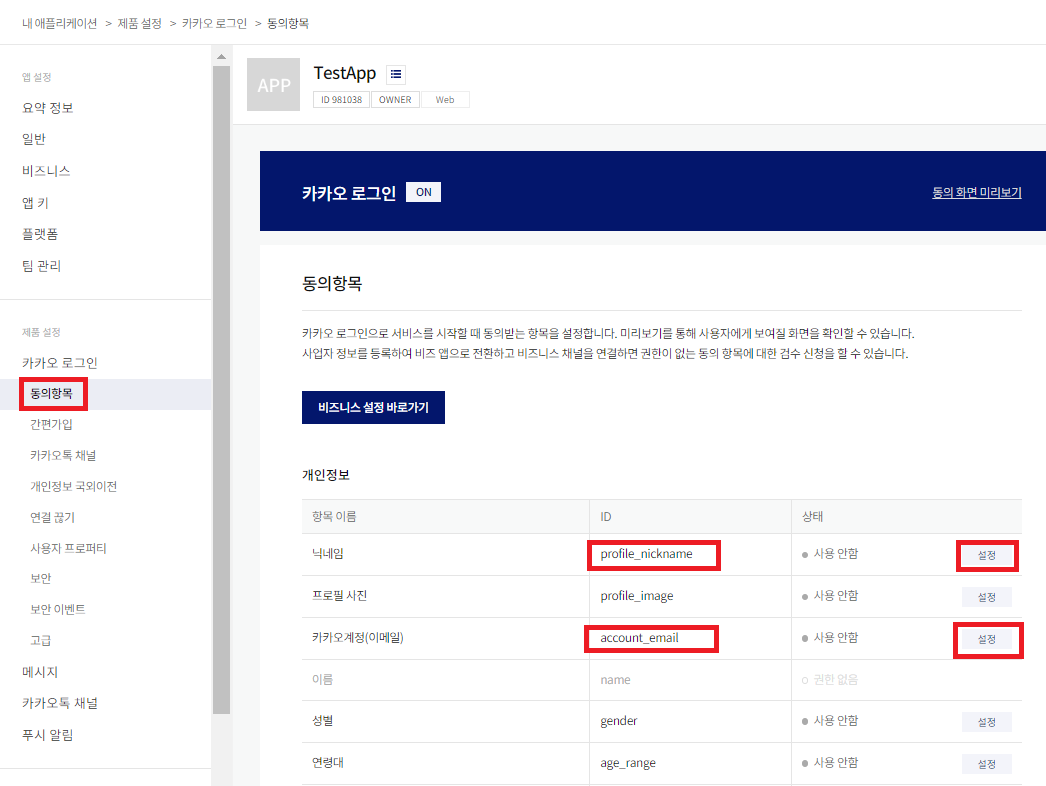Click the APP thumbnail image

(274, 85)
